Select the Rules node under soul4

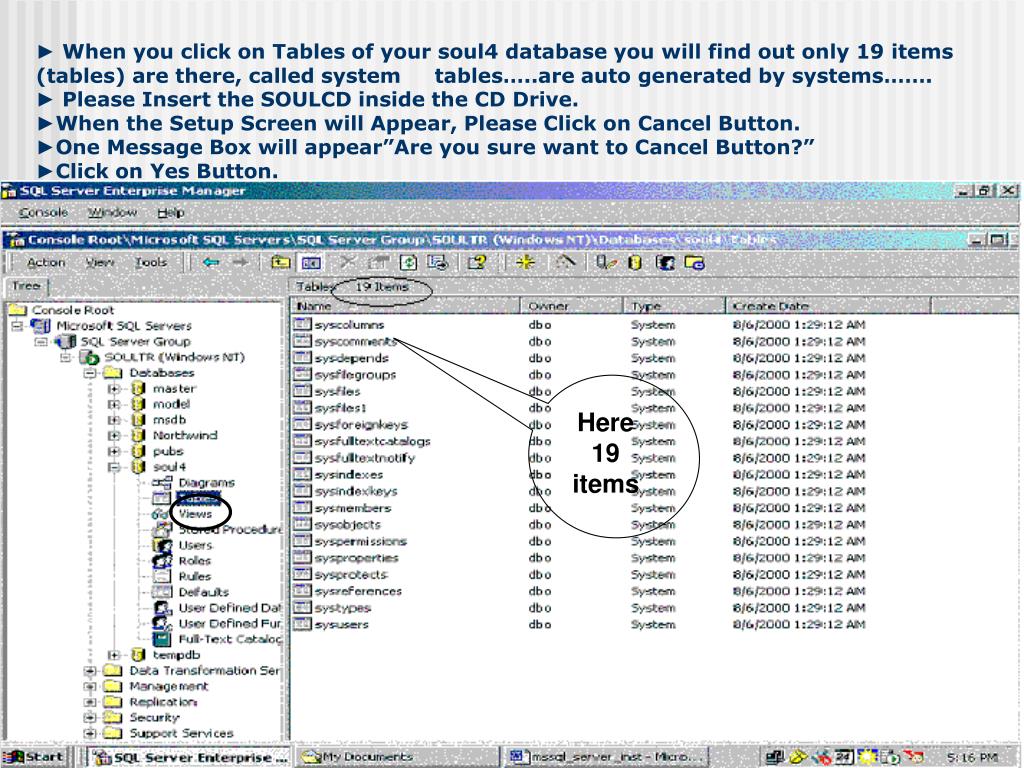pyautogui.click(x=195, y=577)
